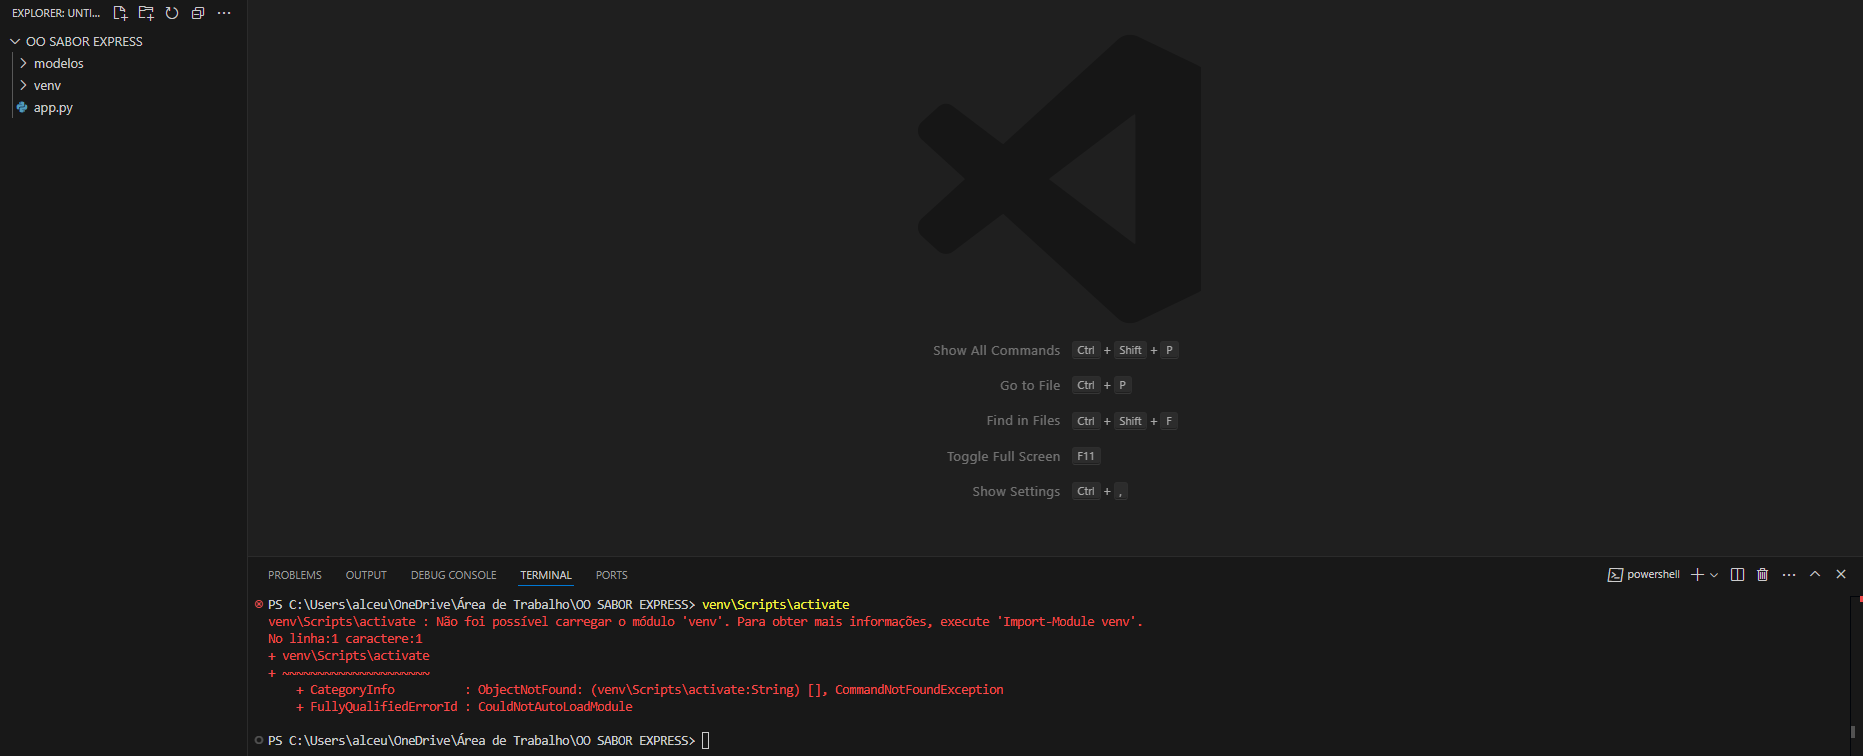The height and width of the screenshot is (756, 1863).
Task: Select the TERMINAL tab
Action: click(546, 575)
